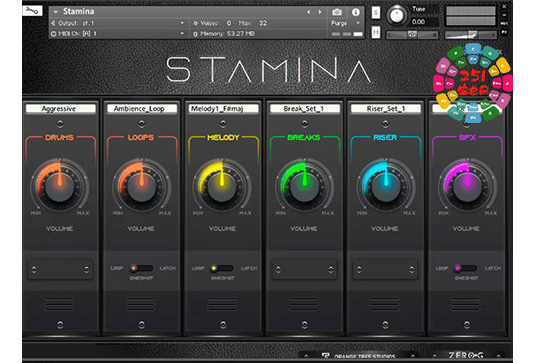Go to previous instrument with left arrow
The image size is (535, 363).
[x=308, y=12]
